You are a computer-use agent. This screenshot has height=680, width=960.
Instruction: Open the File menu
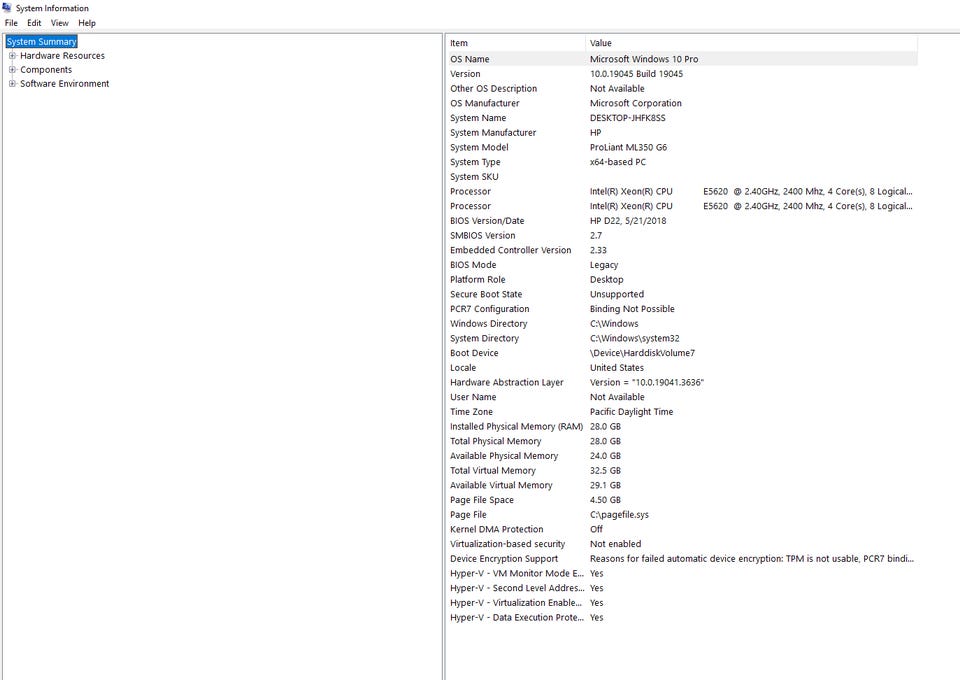point(11,23)
